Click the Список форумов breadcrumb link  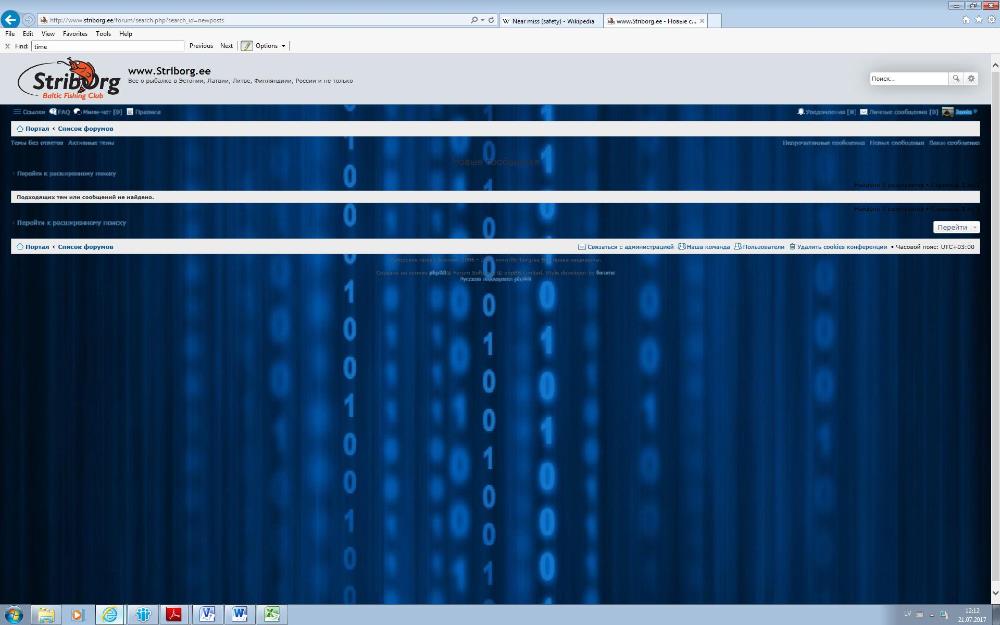click(x=85, y=129)
